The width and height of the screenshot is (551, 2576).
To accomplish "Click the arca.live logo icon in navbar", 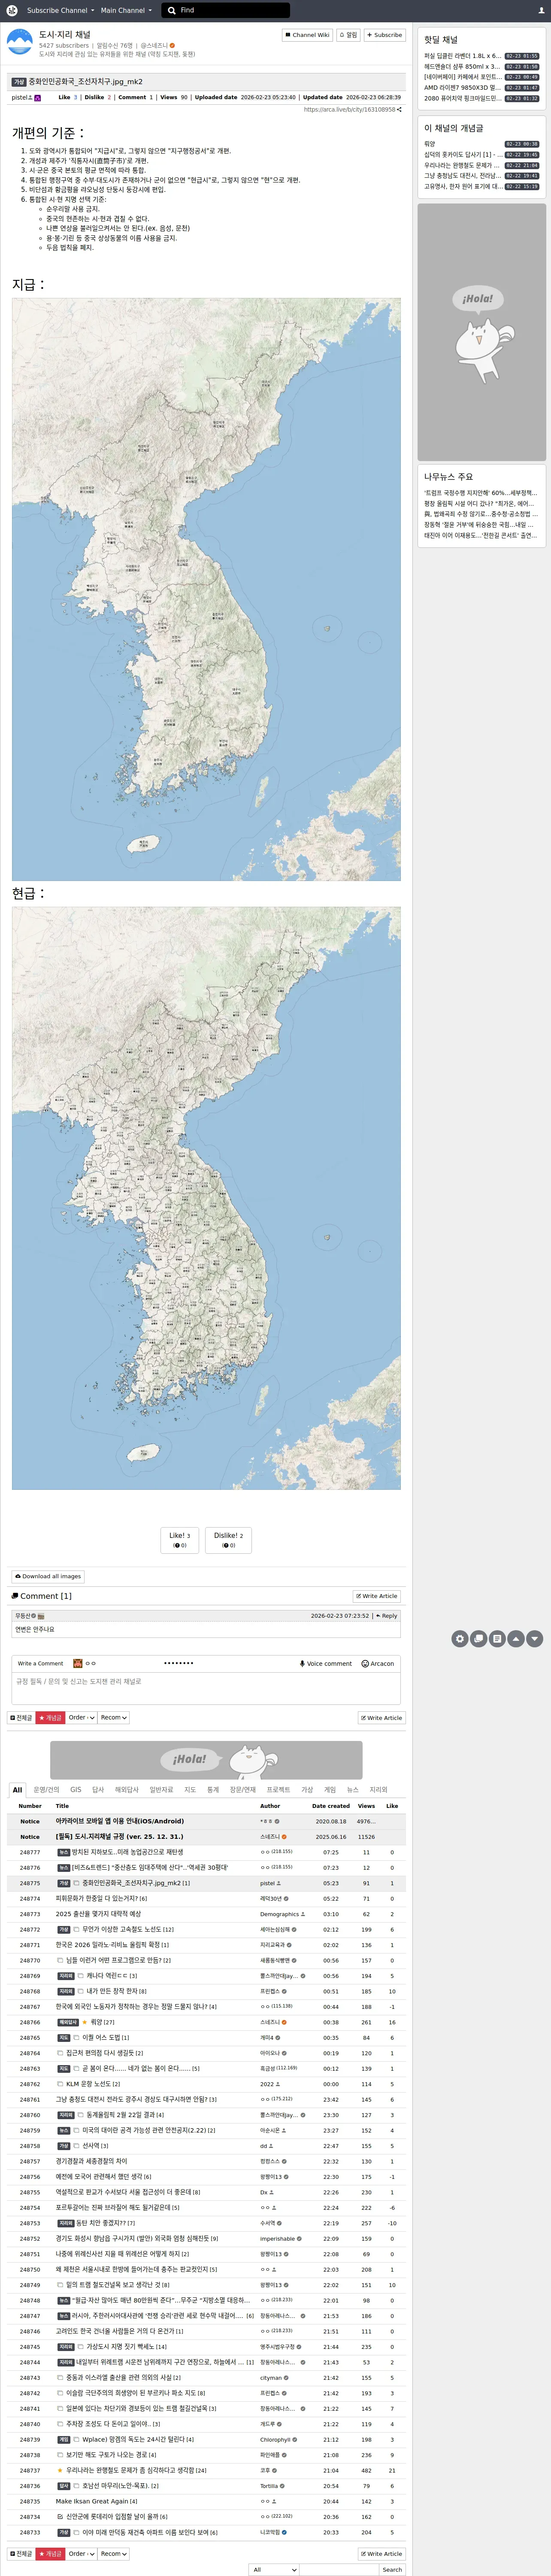I will coord(12,10).
